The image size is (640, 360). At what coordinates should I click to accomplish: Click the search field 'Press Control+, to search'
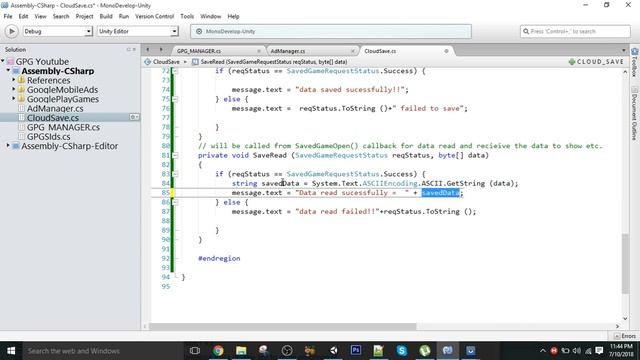tap(575, 31)
